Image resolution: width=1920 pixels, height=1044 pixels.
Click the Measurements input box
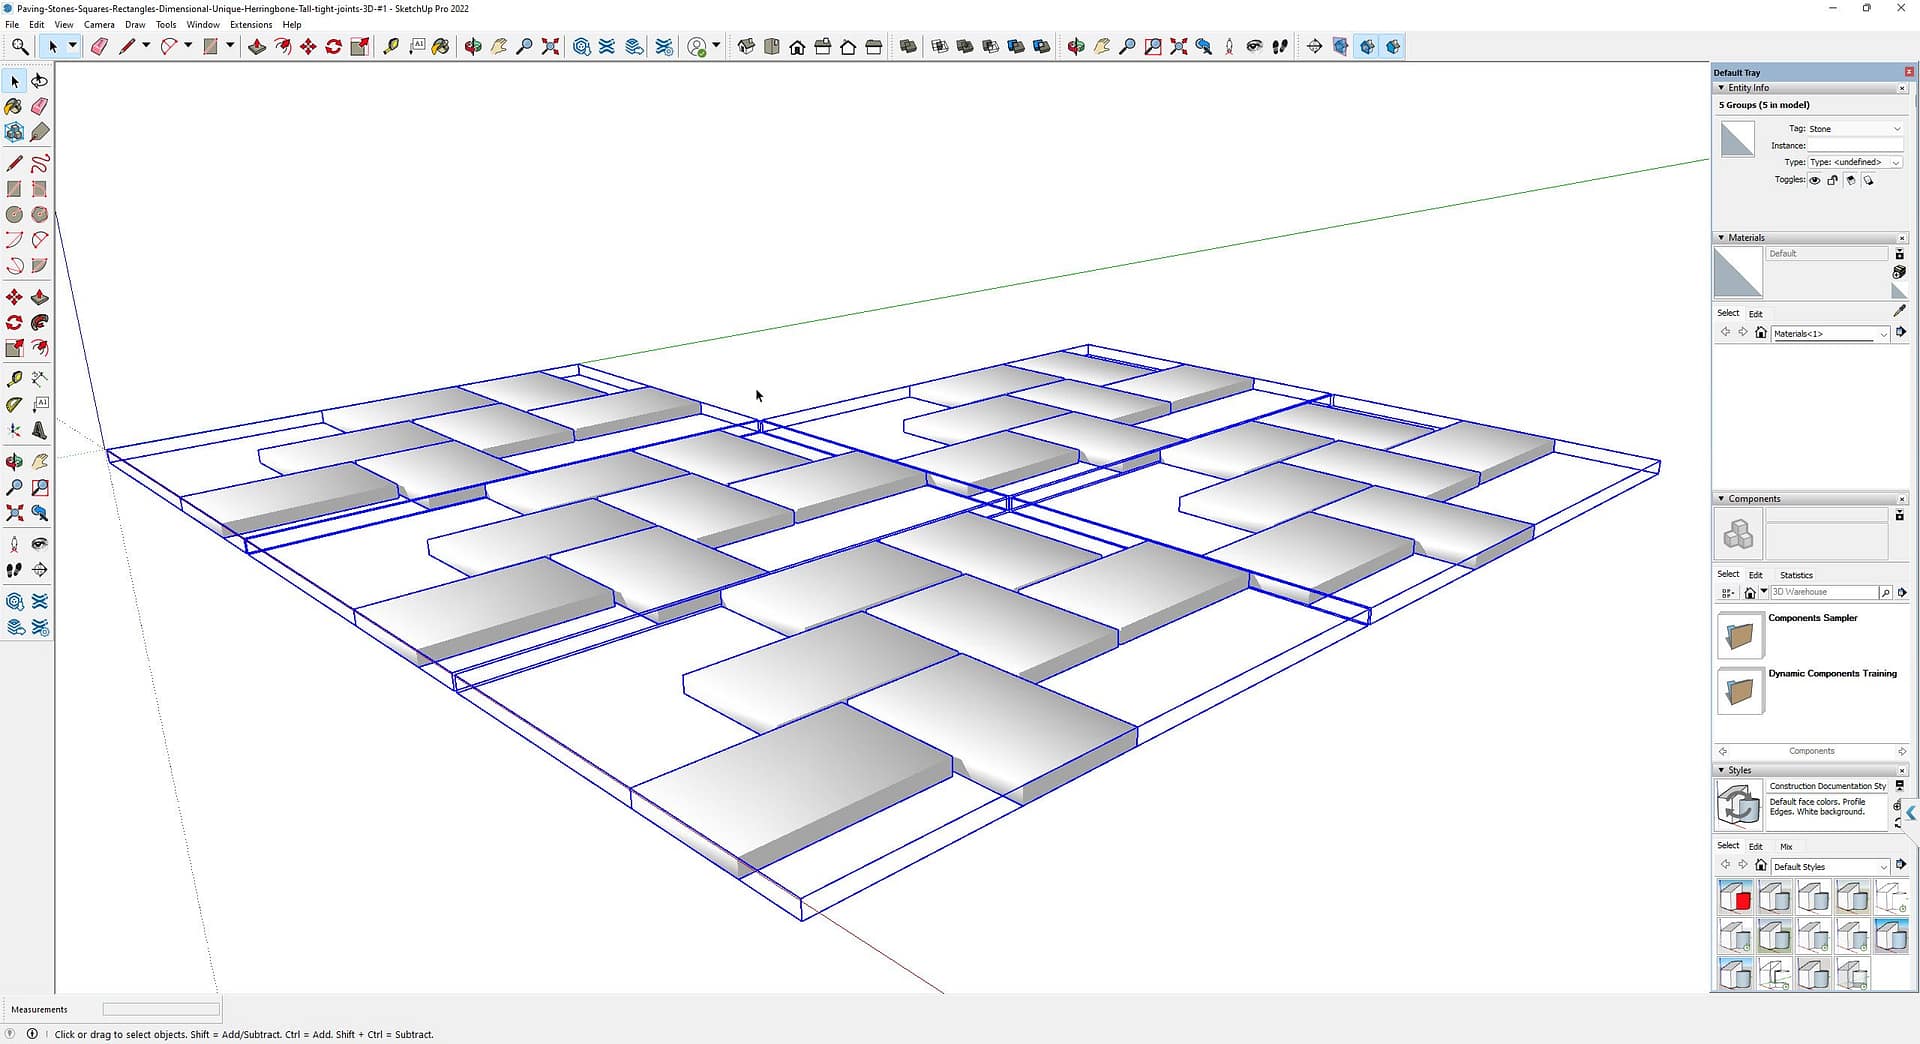click(x=161, y=1010)
